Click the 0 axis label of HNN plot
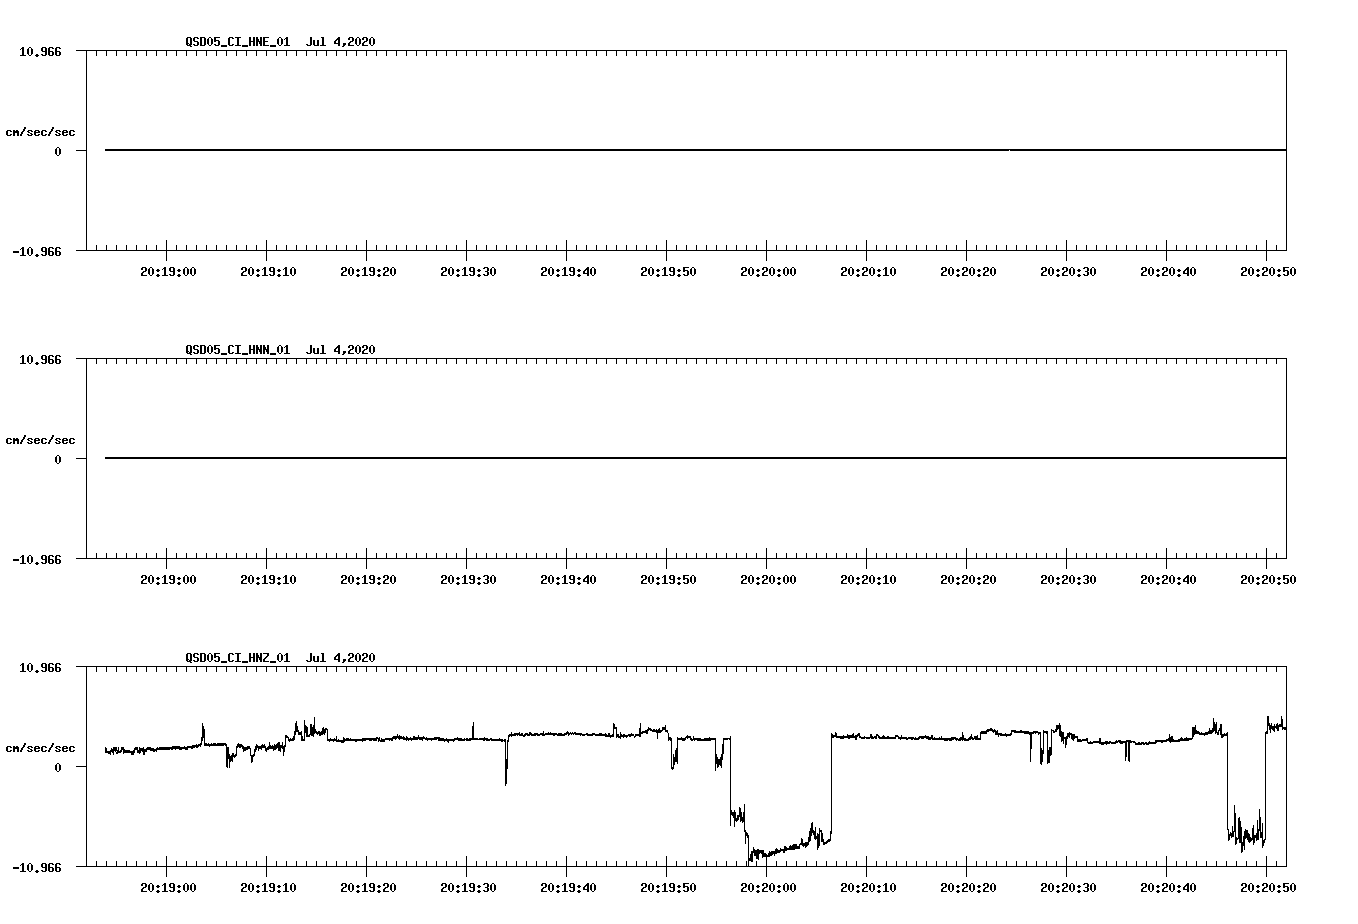 pos(58,459)
